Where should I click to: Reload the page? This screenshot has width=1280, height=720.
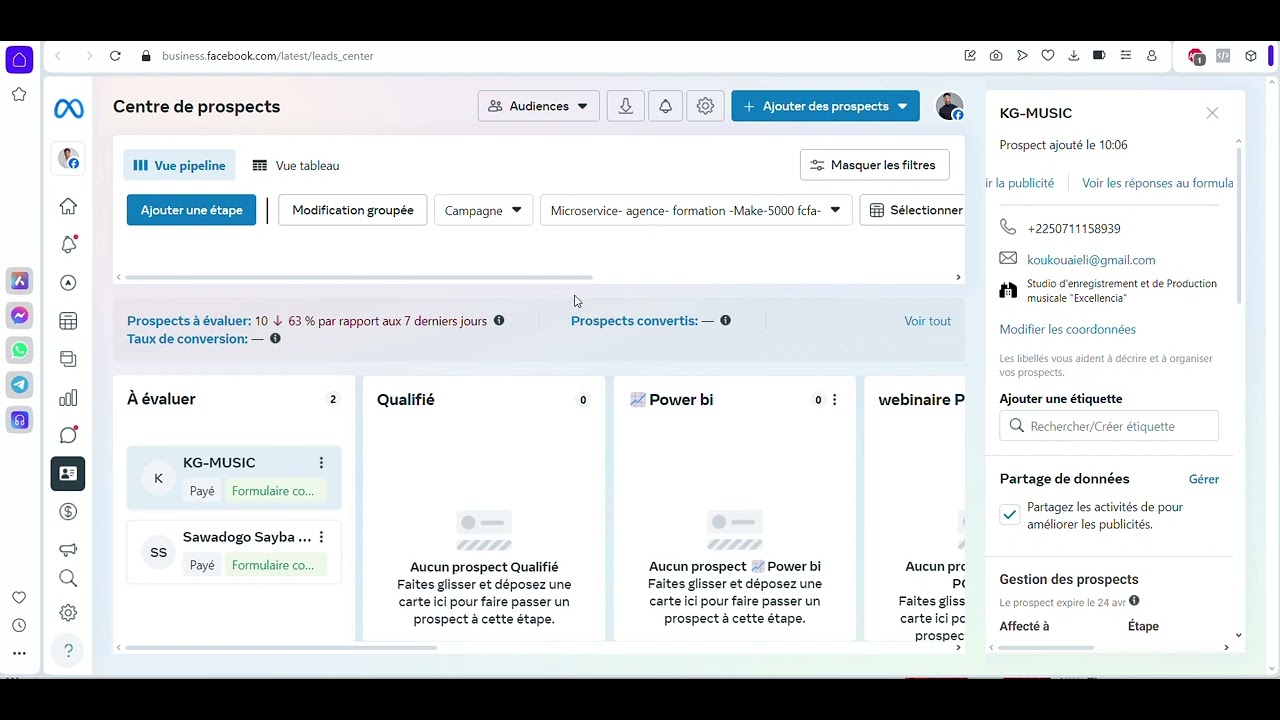tap(115, 56)
